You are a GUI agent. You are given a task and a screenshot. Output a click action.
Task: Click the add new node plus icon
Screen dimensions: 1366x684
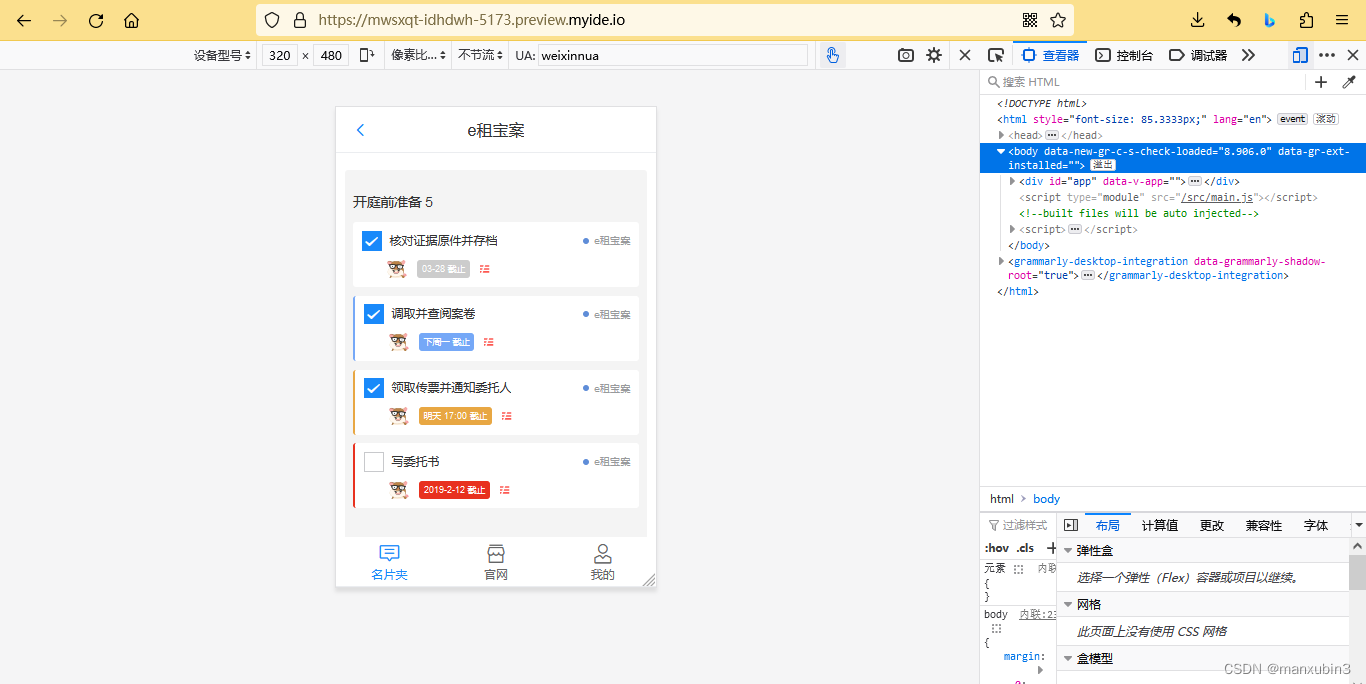tap(1321, 82)
